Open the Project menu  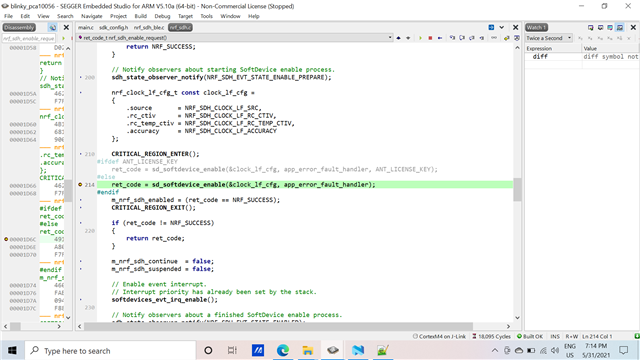tap(118, 16)
